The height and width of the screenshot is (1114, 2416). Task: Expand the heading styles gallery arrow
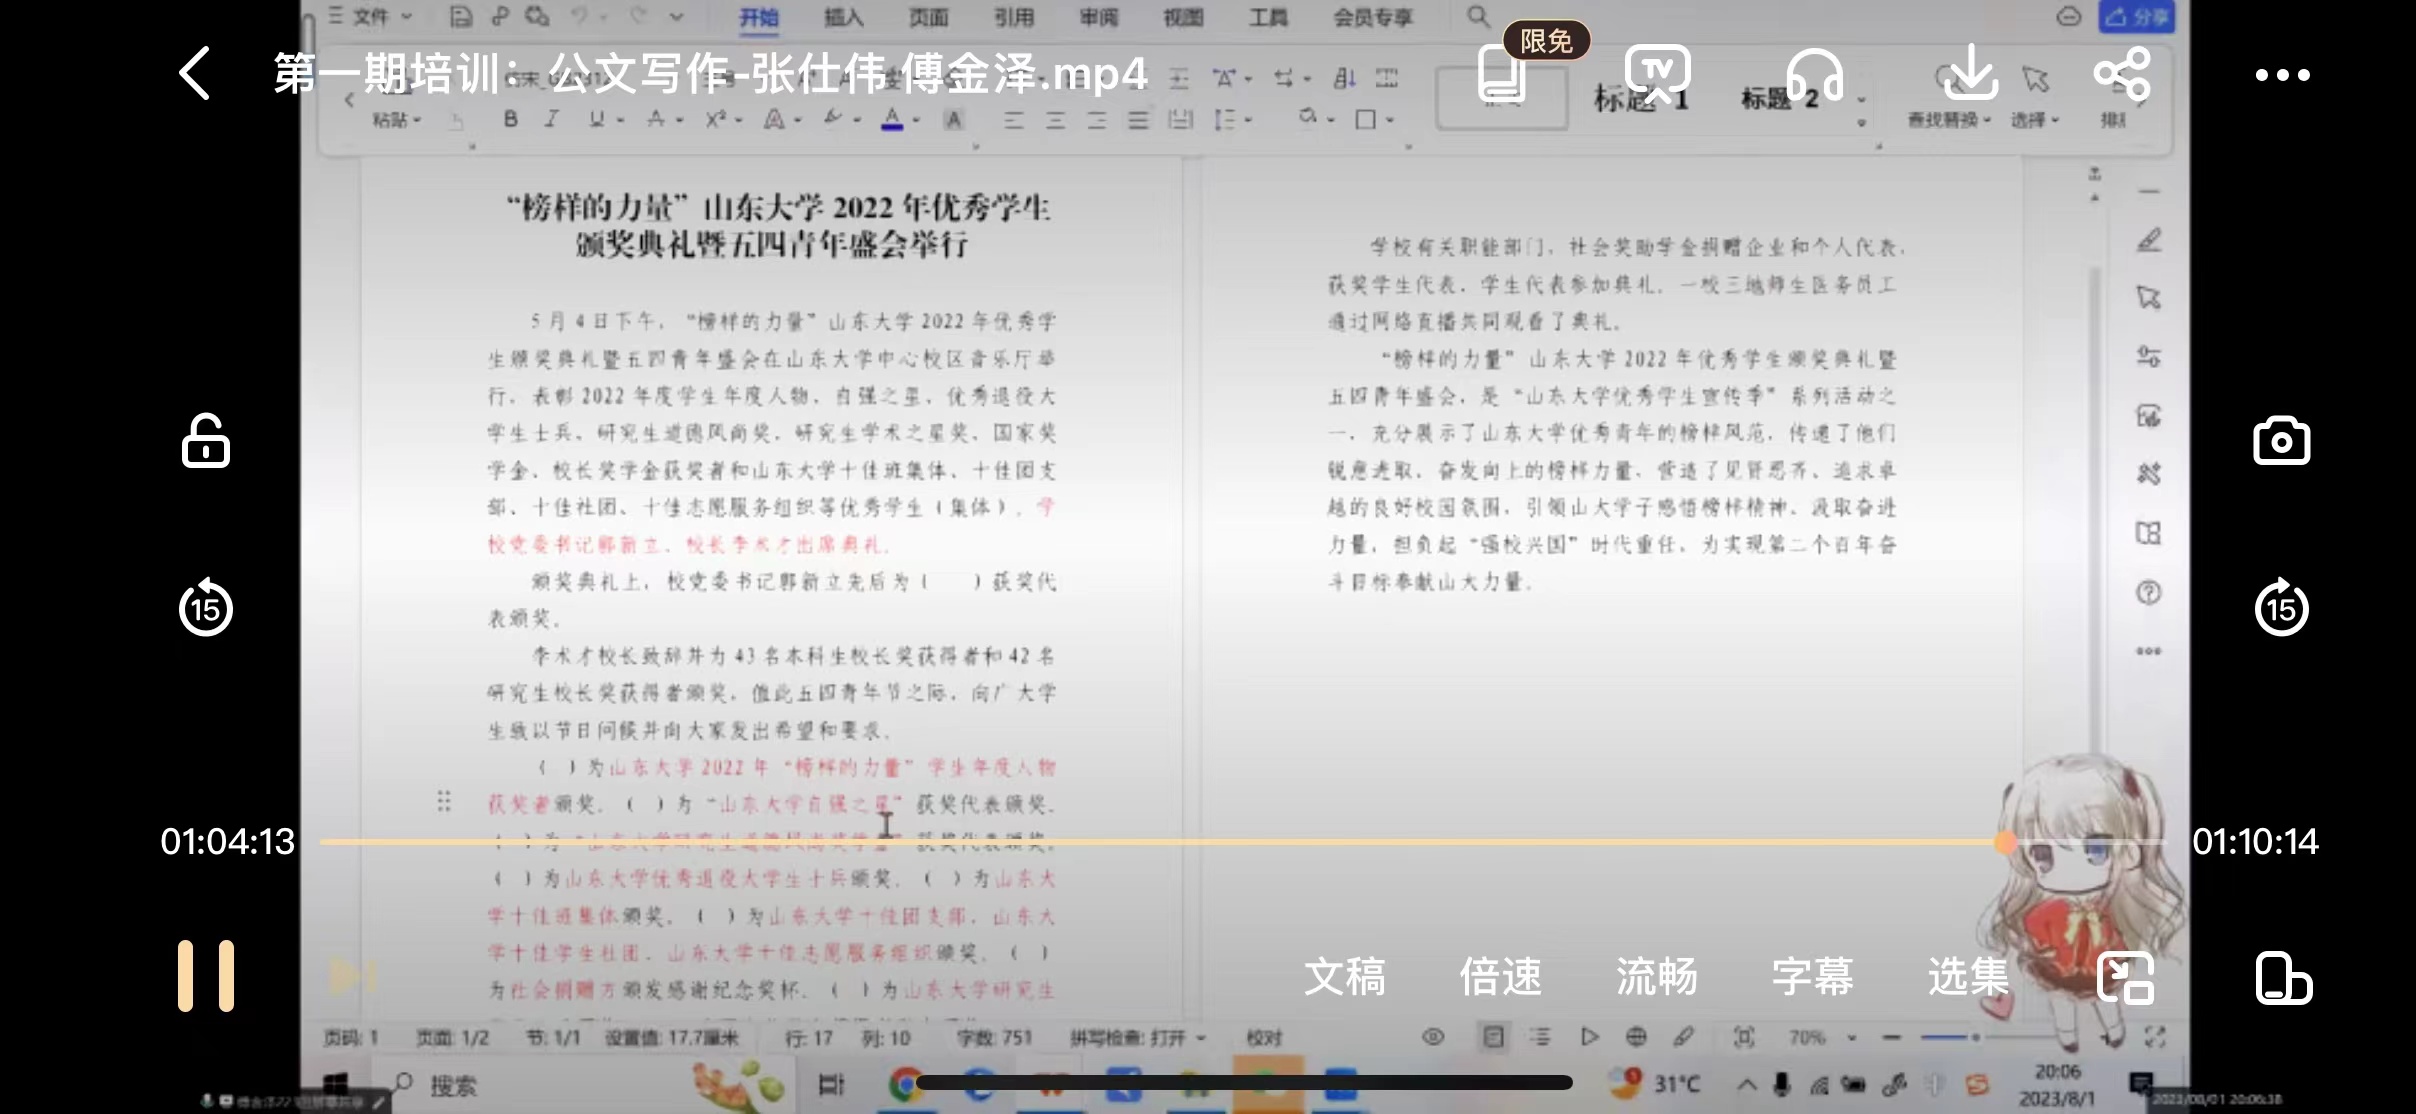click(1862, 122)
